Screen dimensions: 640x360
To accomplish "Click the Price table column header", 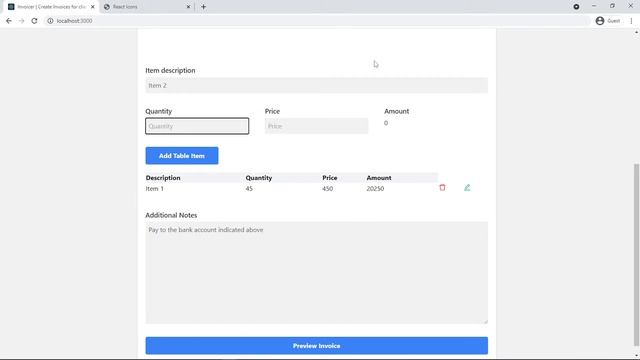I will tap(330, 178).
